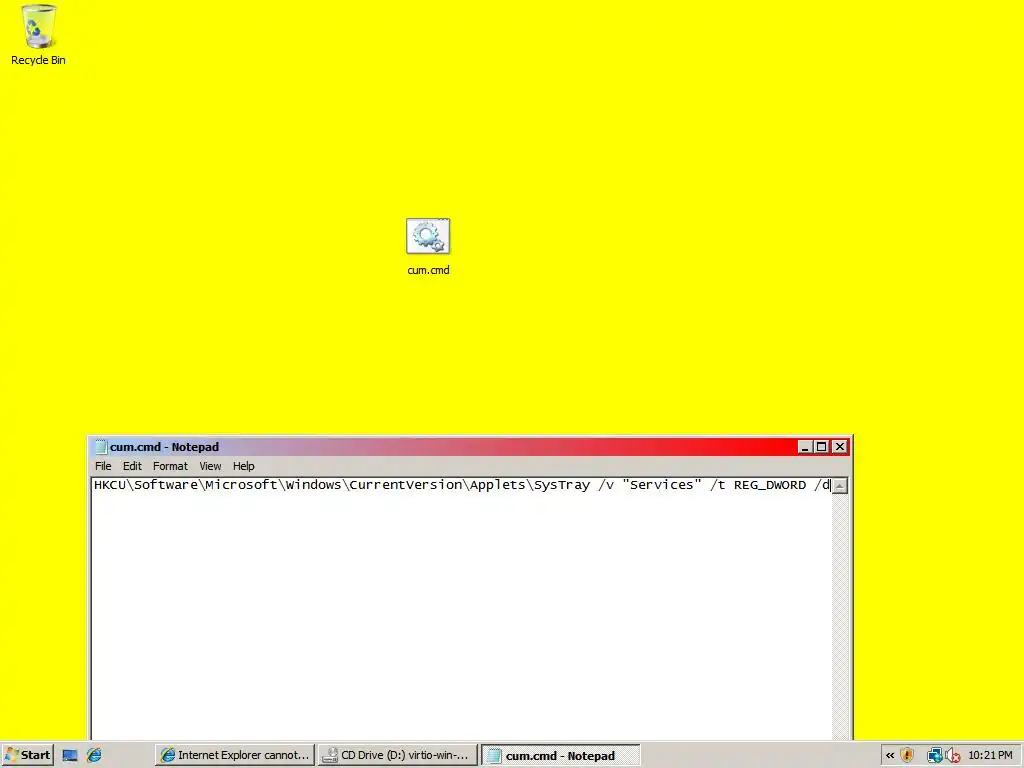Select the Recycle Bin desktop icon
The width and height of the screenshot is (1024, 768).
click(x=38, y=35)
